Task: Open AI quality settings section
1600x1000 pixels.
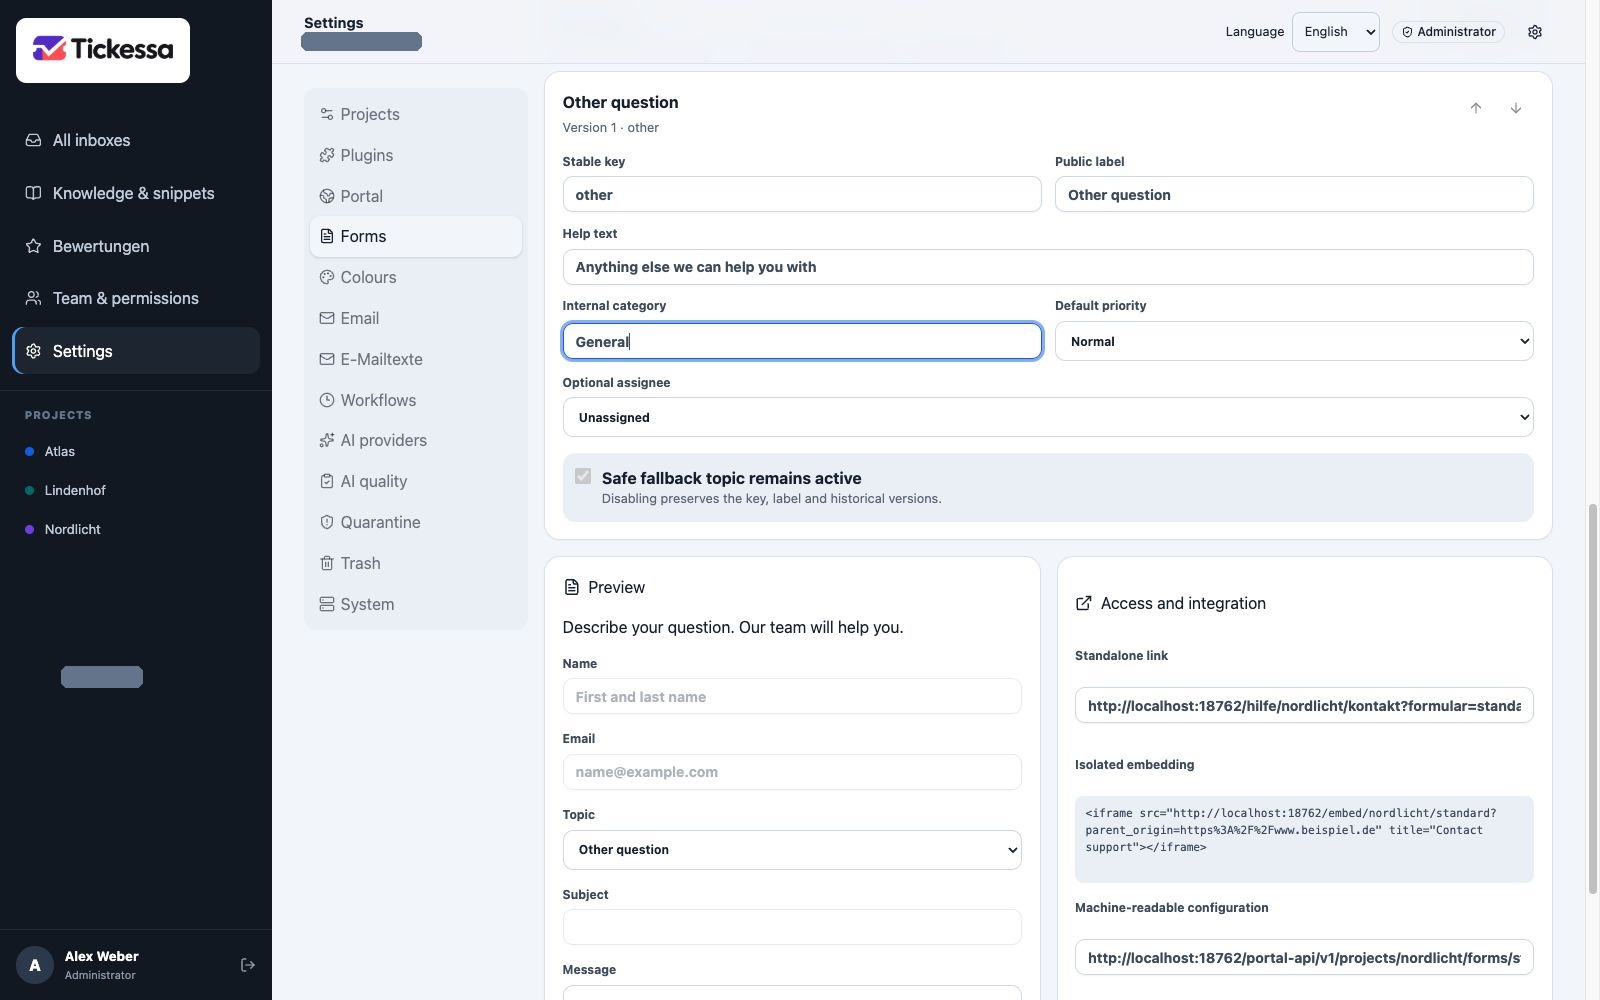Action: [x=416, y=481]
